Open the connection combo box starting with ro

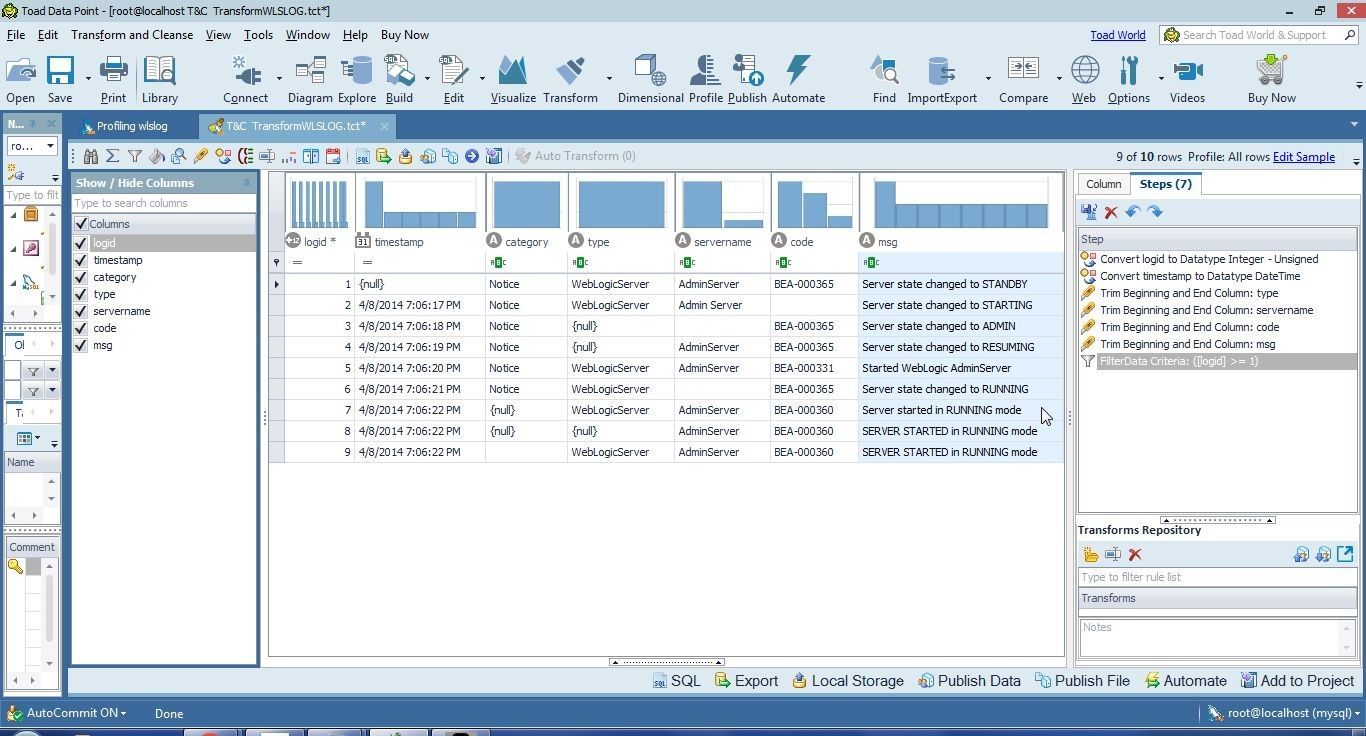coord(32,146)
